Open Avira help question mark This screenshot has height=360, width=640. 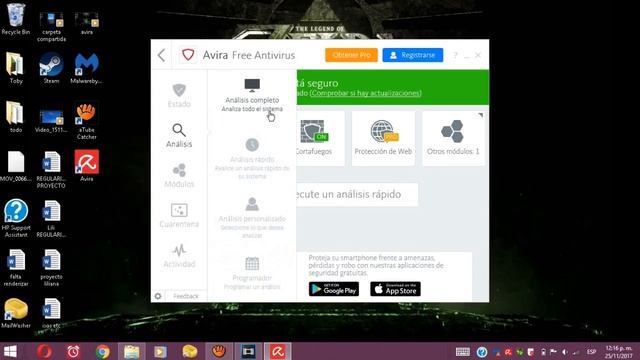pos(455,55)
